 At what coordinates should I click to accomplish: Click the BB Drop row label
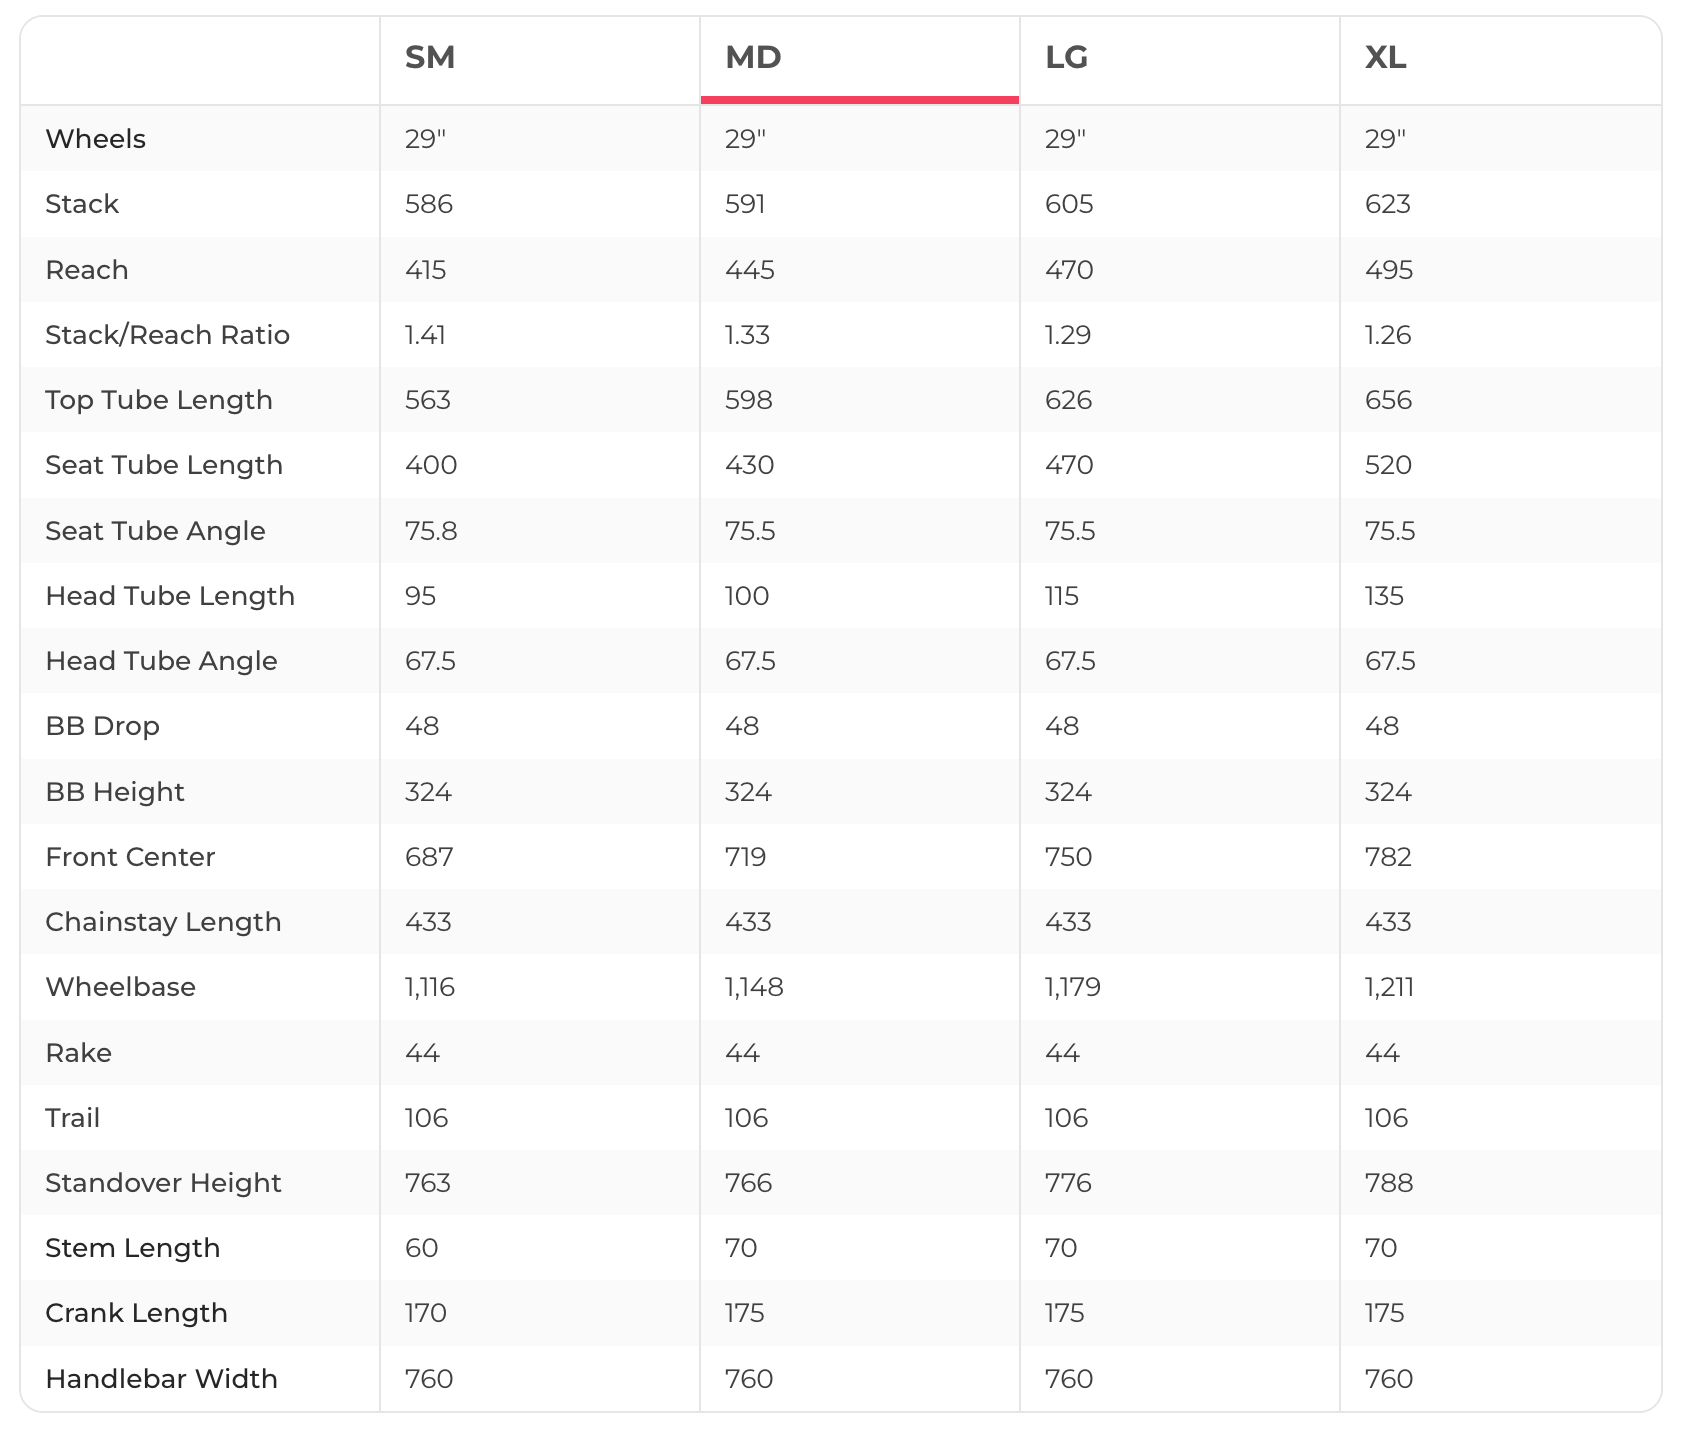103,726
